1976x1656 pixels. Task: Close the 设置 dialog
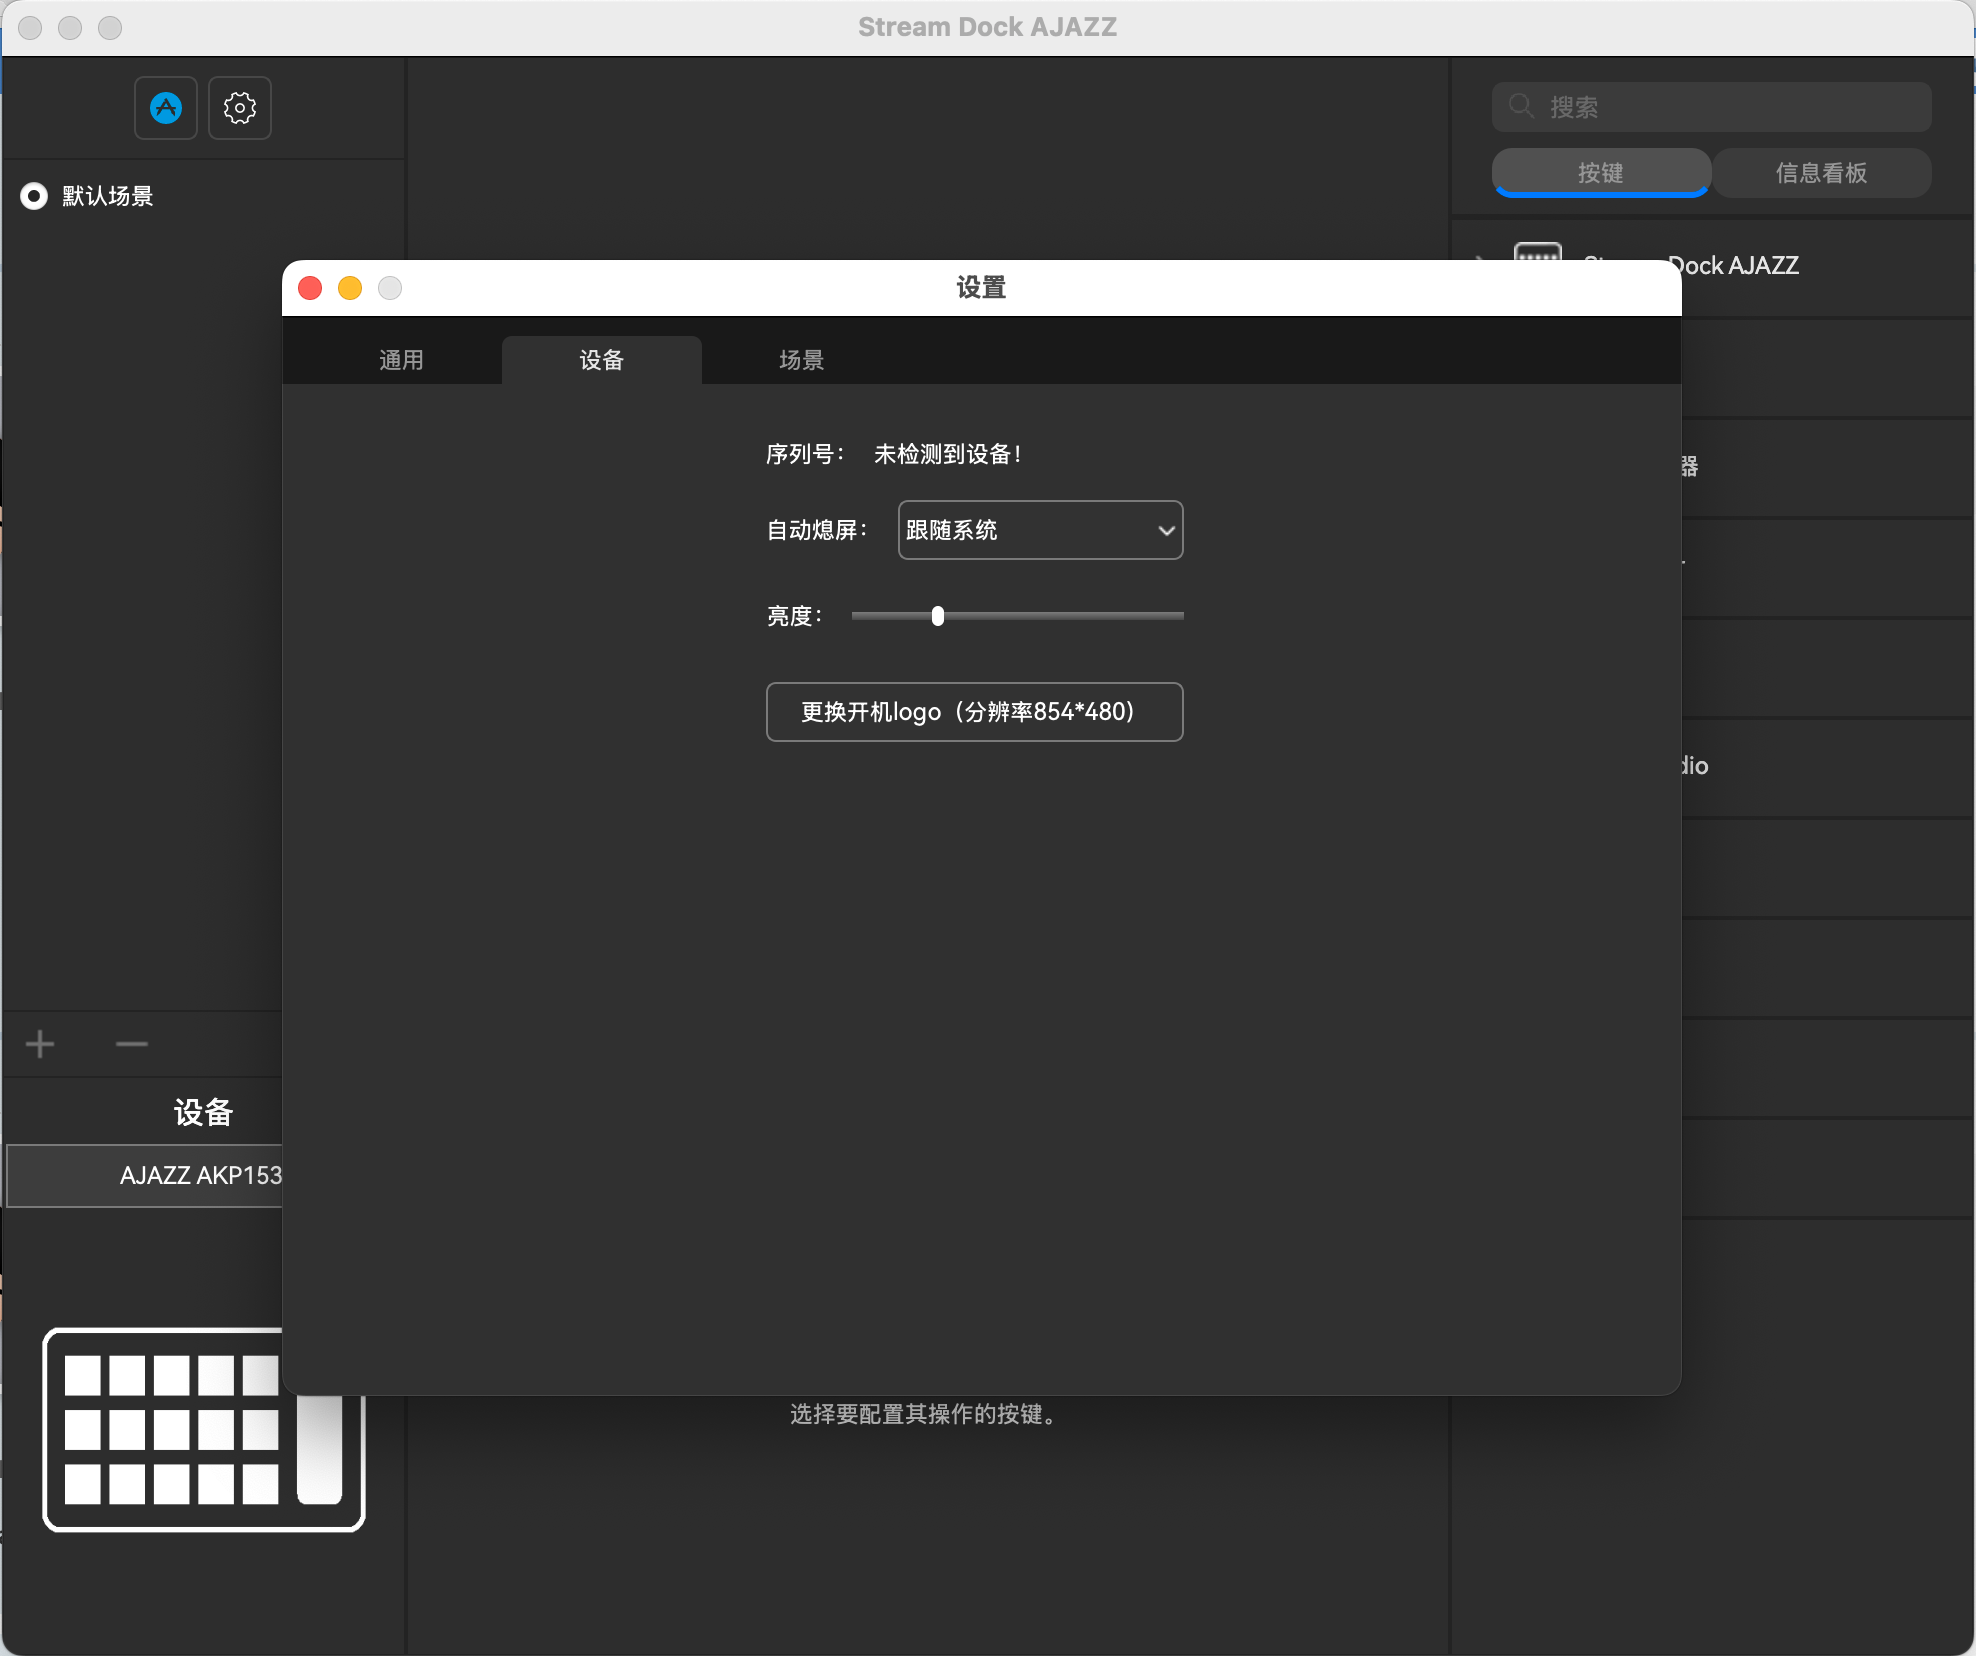(x=310, y=288)
